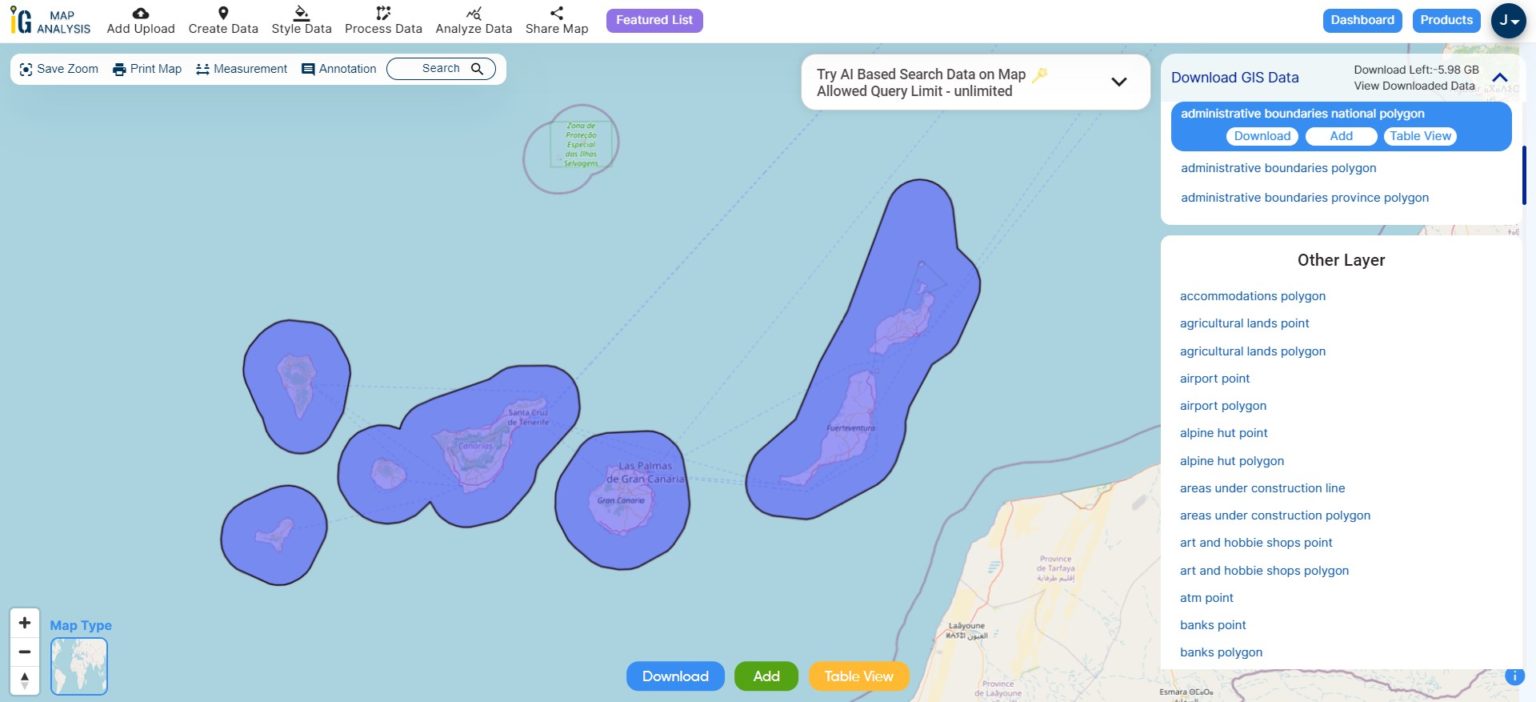
Task: Go to the Dashboard
Action: tap(1362, 20)
